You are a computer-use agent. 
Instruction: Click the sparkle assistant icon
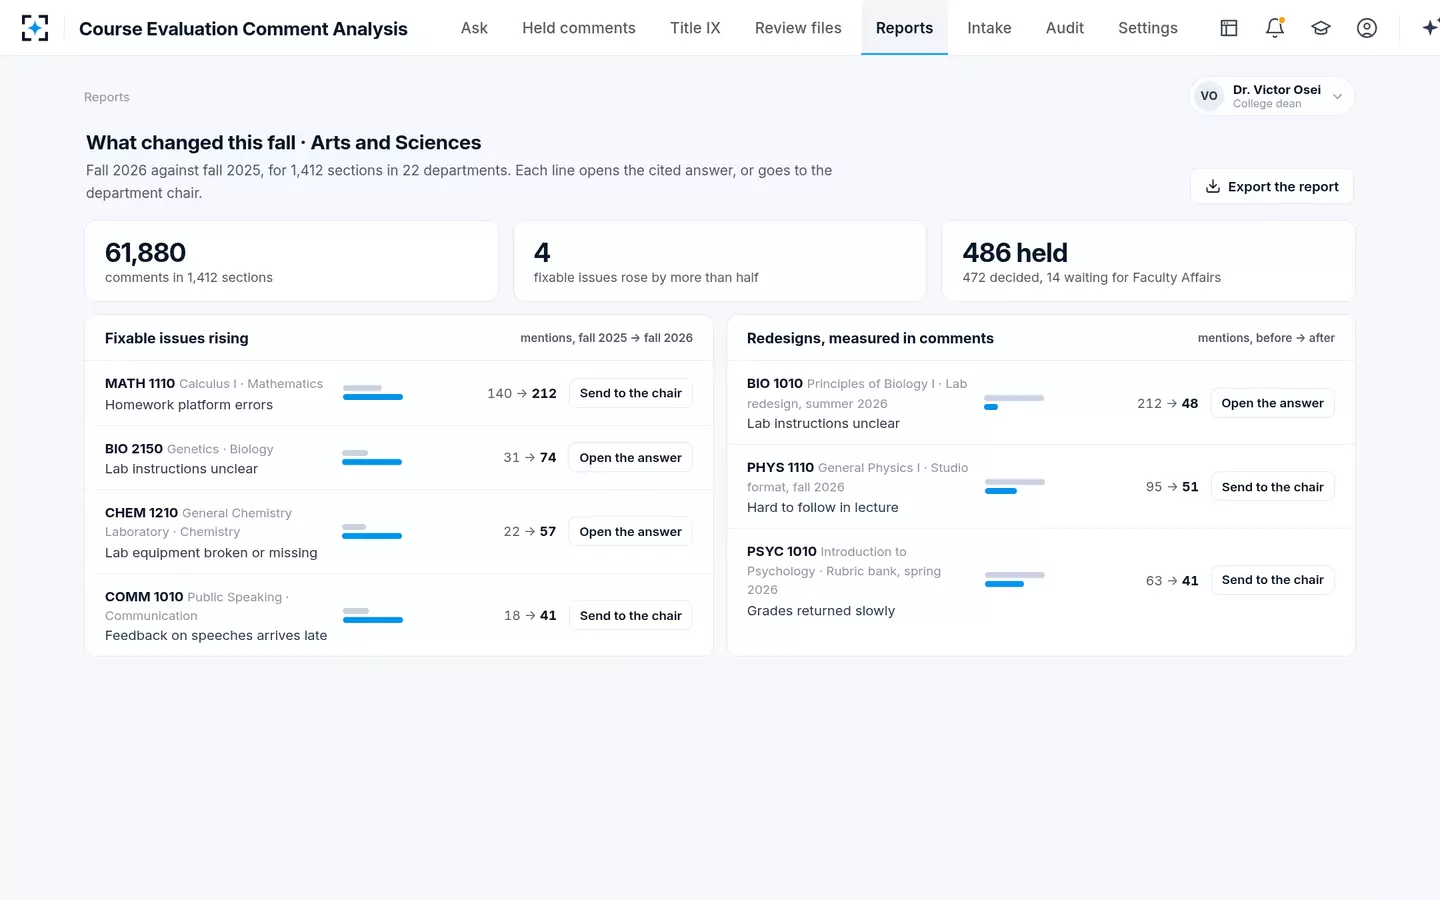pos(1430,28)
